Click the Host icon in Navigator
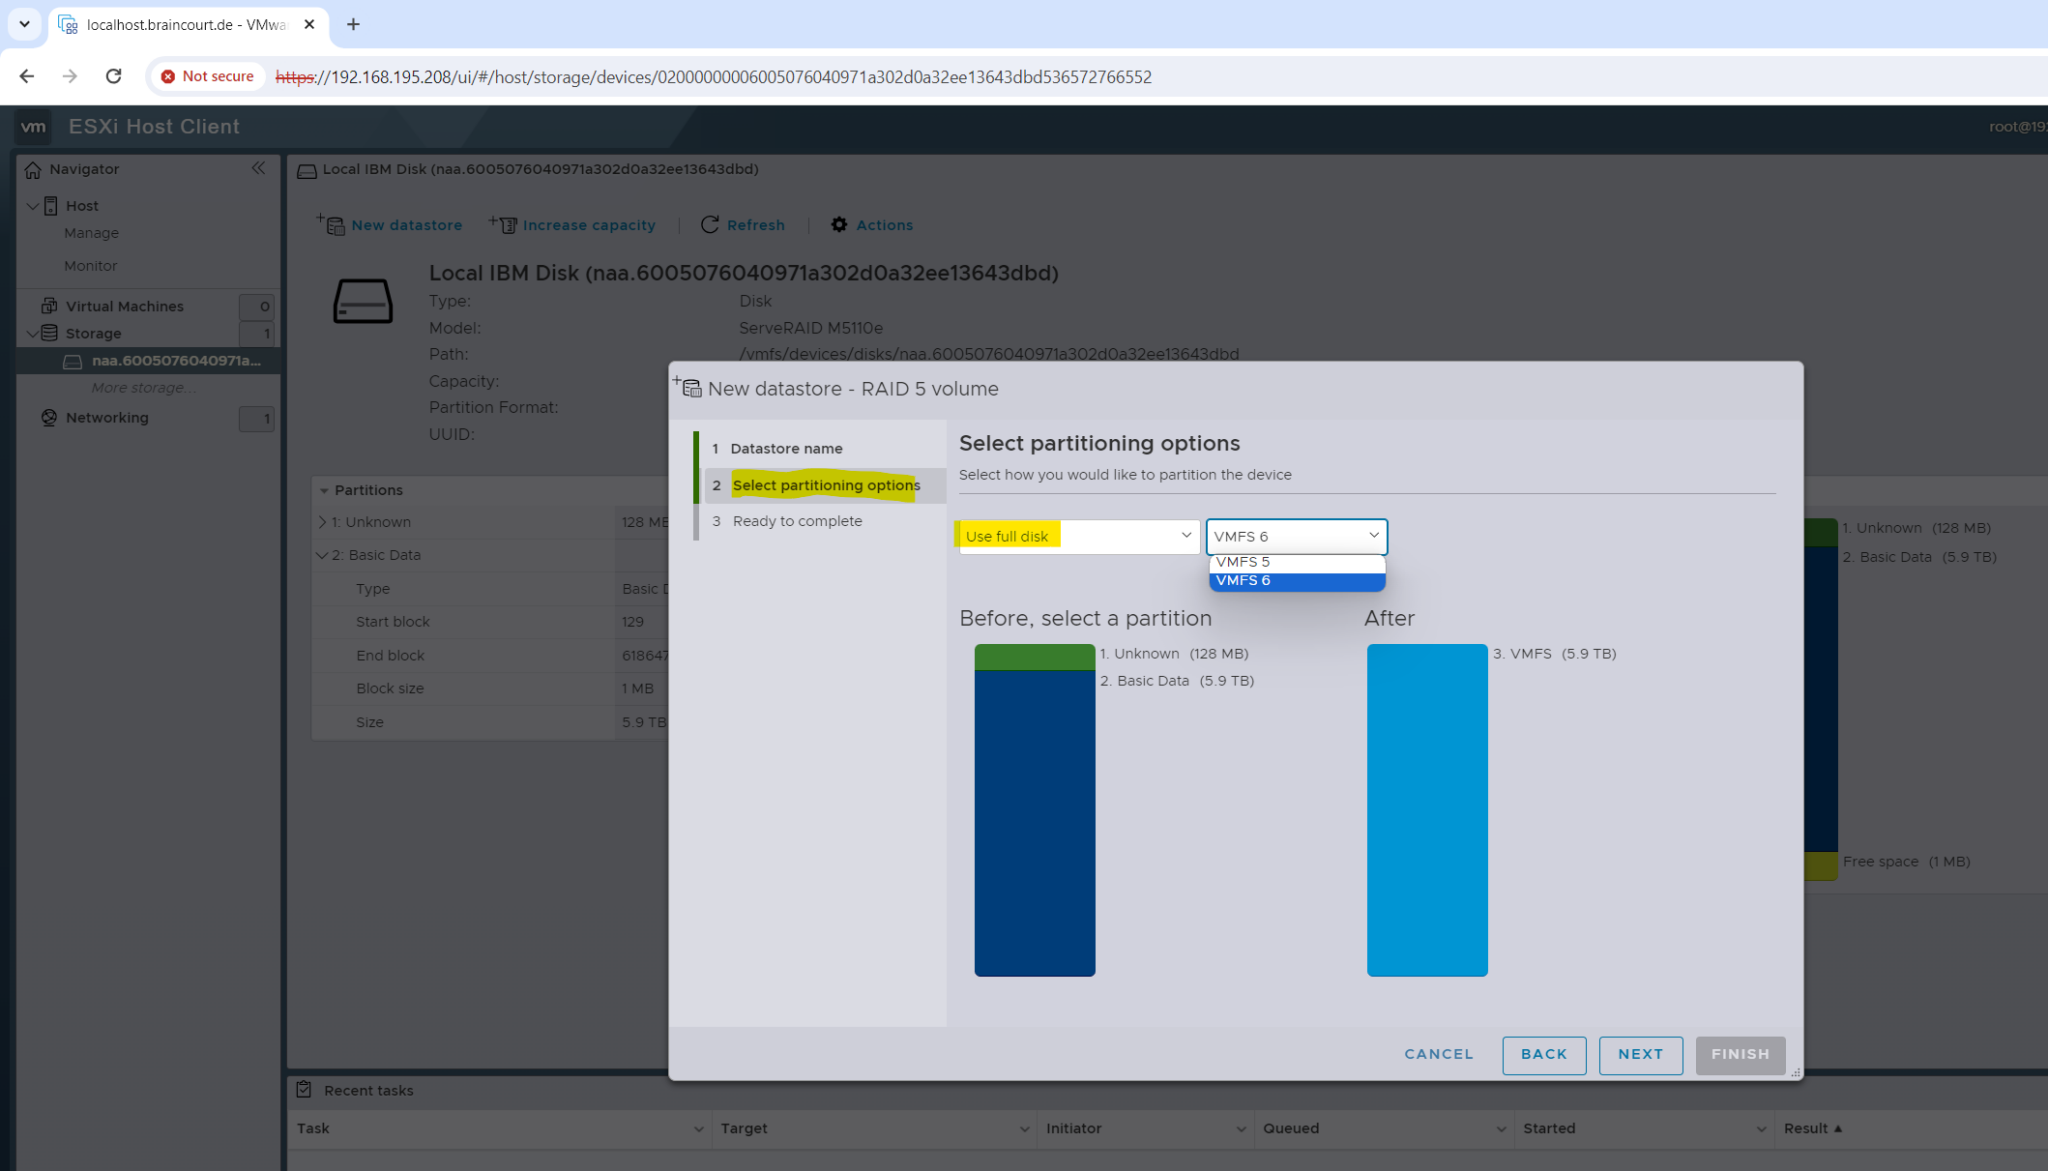 click(50, 205)
